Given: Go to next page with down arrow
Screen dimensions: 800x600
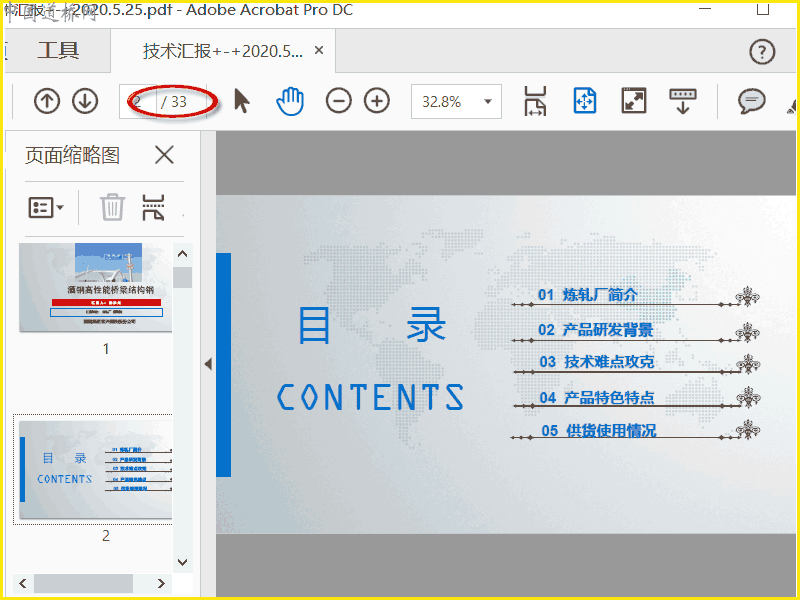Looking at the screenshot, I should tap(85, 101).
